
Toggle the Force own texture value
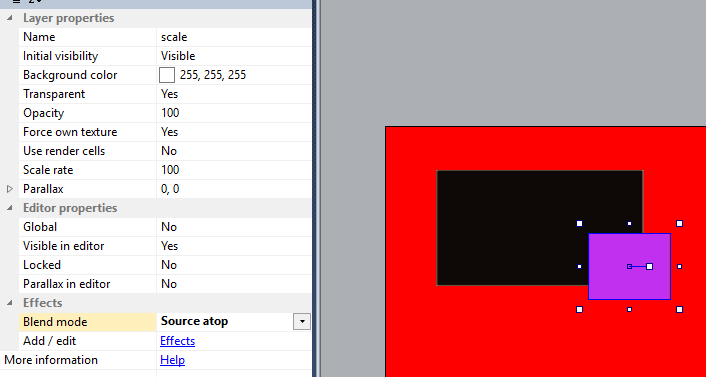[x=233, y=132]
